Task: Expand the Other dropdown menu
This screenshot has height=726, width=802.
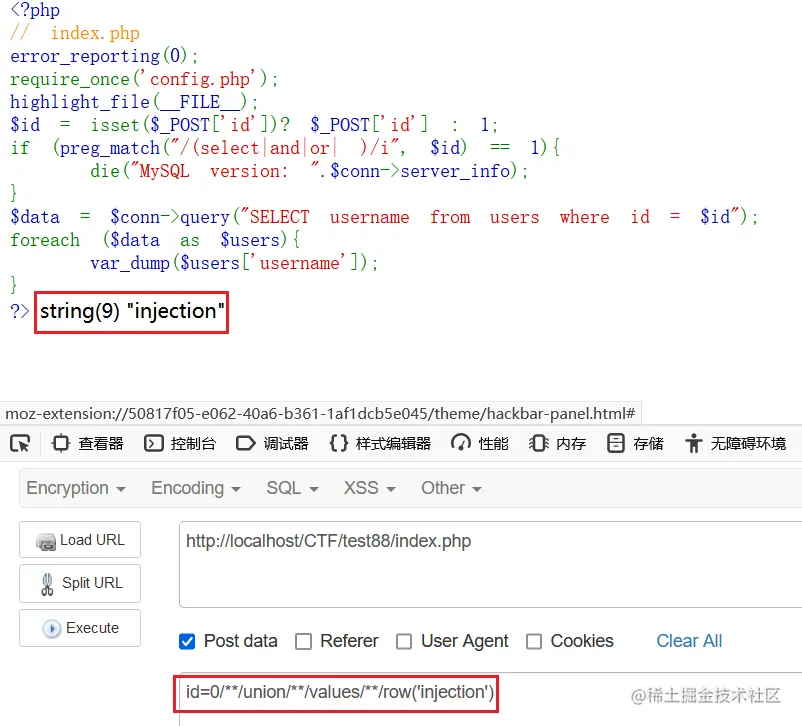Action: click(x=451, y=488)
